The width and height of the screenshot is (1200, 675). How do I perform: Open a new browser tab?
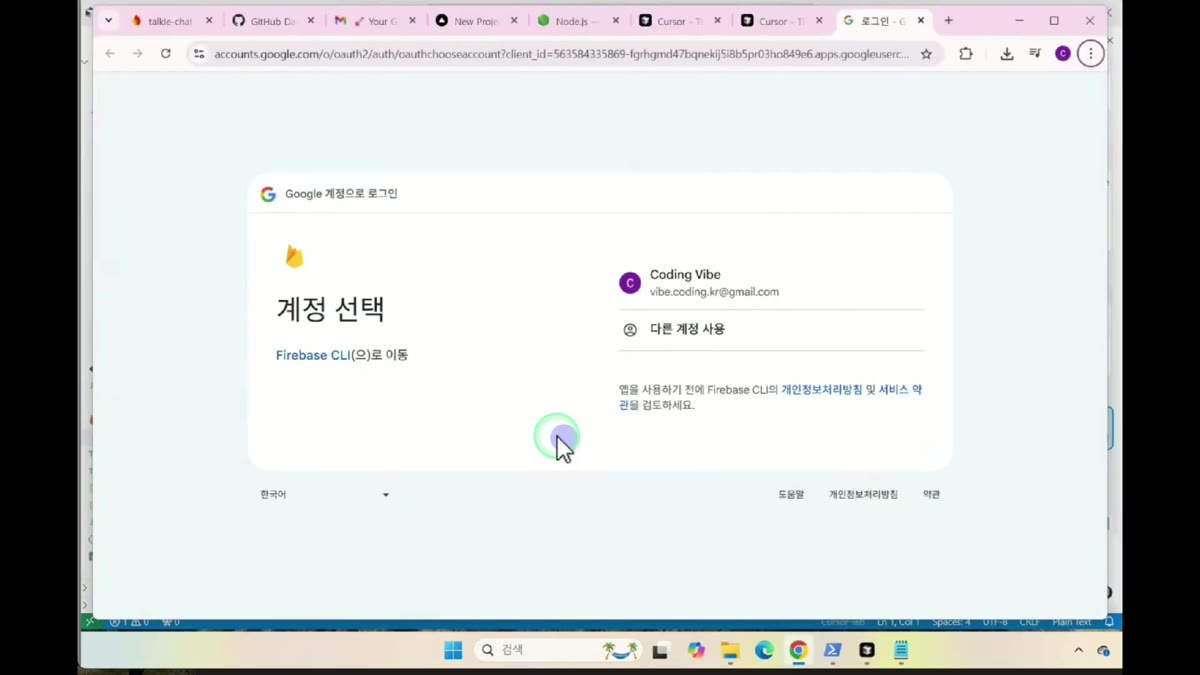(949, 21)
